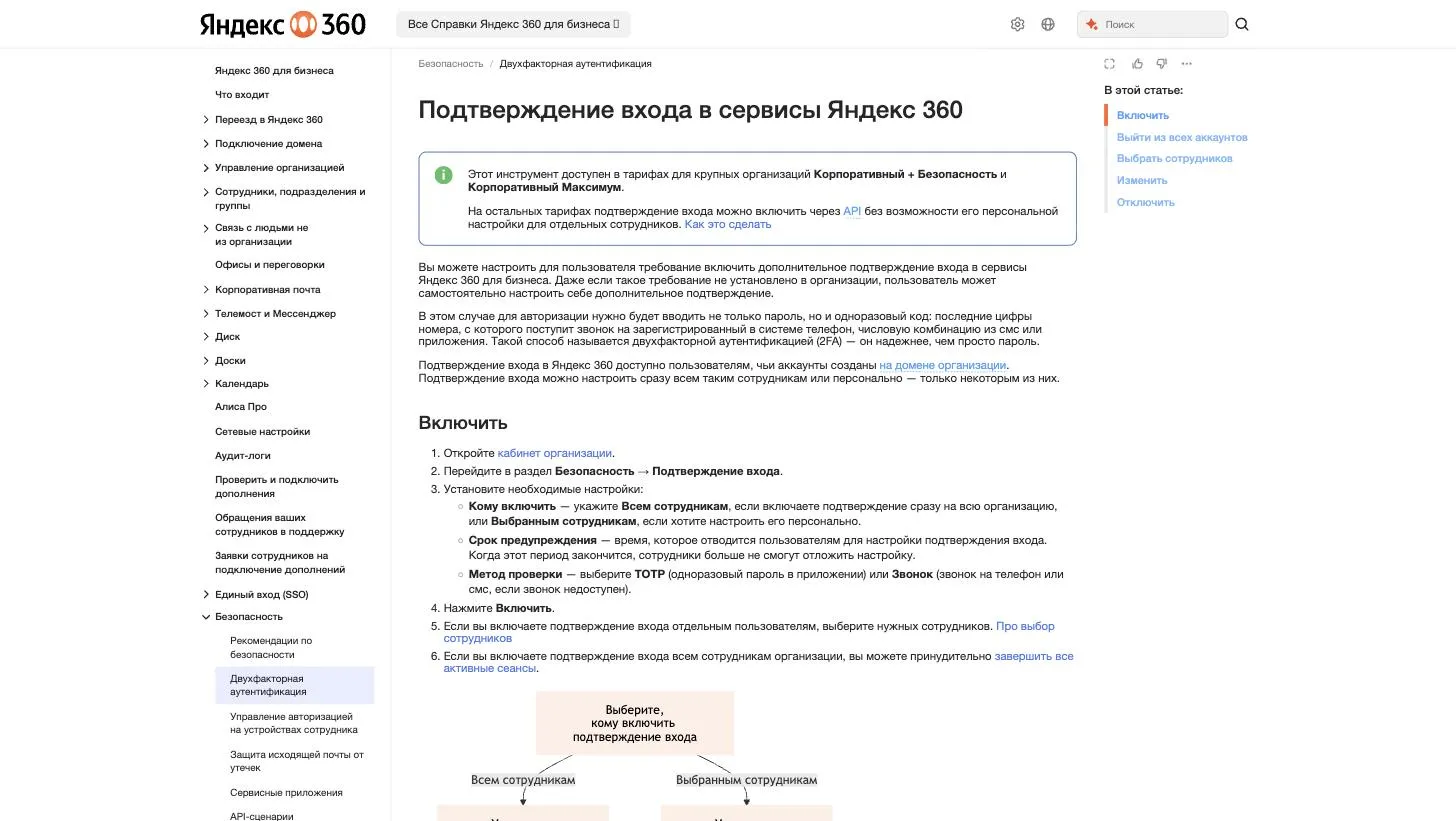Select Двухфакторная аутентификация sidebar item
Screen dimensions: 1456x821
click(x=295, y=685)
